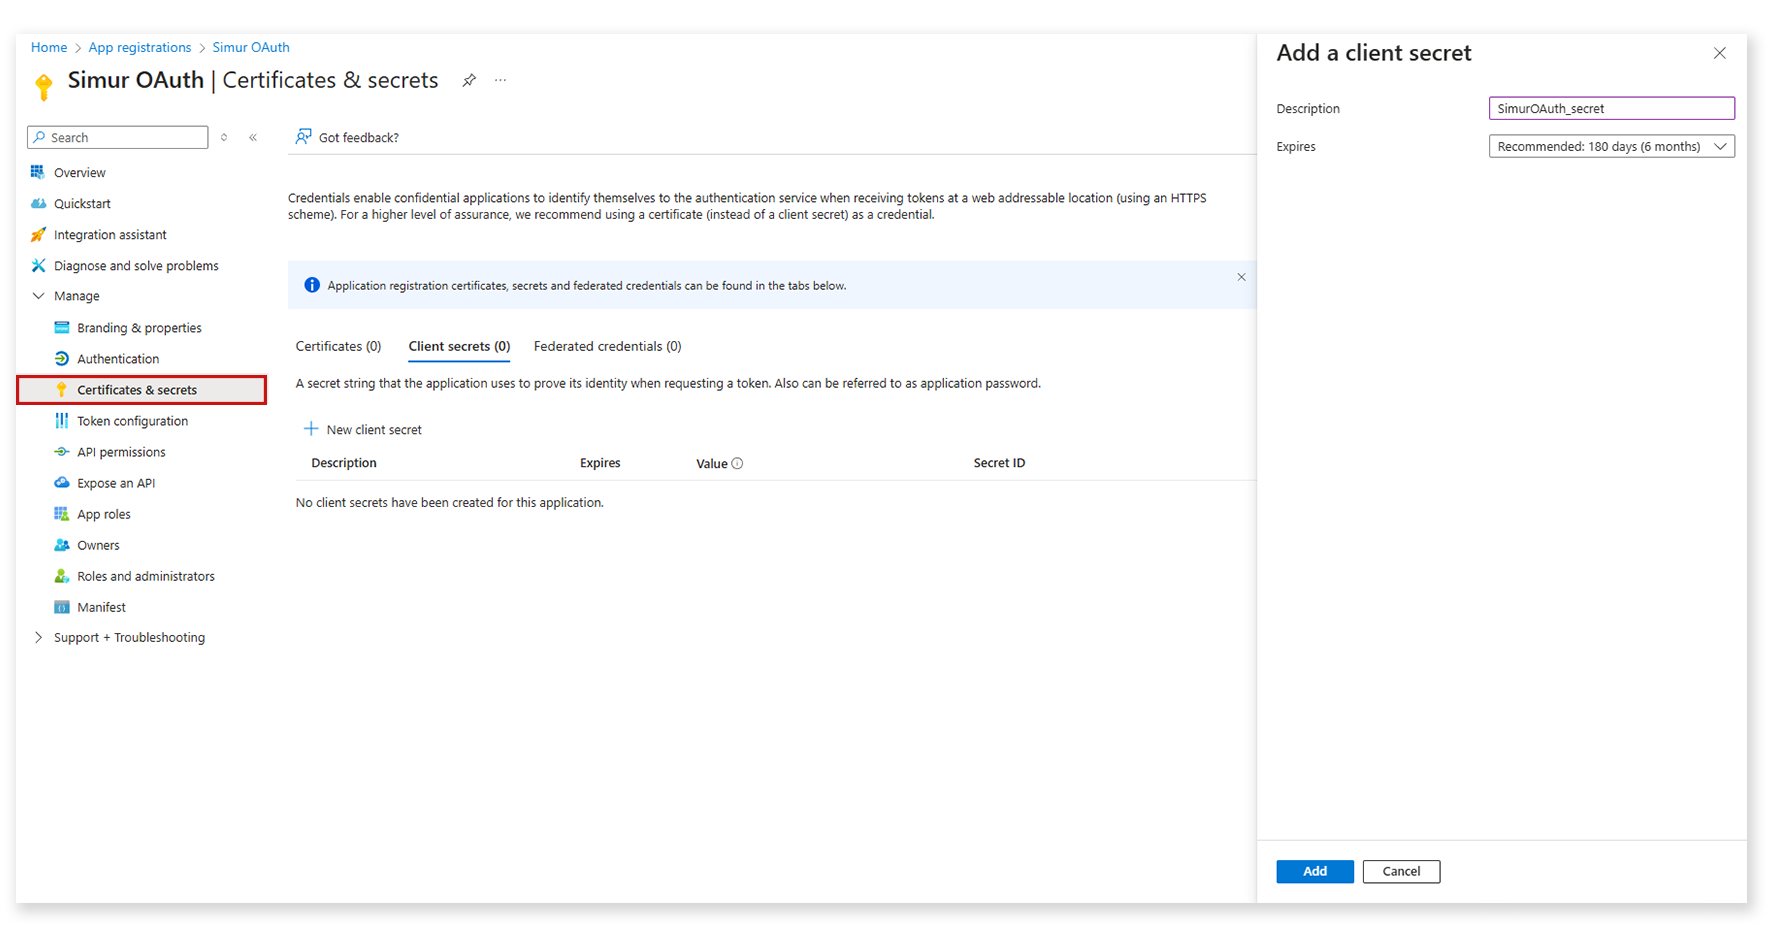
Task: Pin the Certificates & secrets page
Action: pyautogui.click(x=469, y=80)
